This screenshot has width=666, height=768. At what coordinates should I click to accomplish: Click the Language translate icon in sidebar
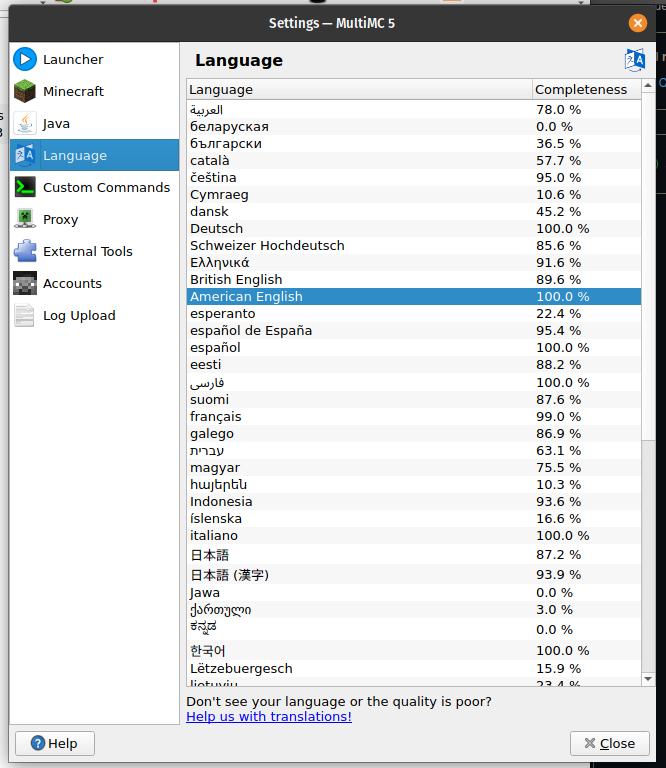click(25, 155)
